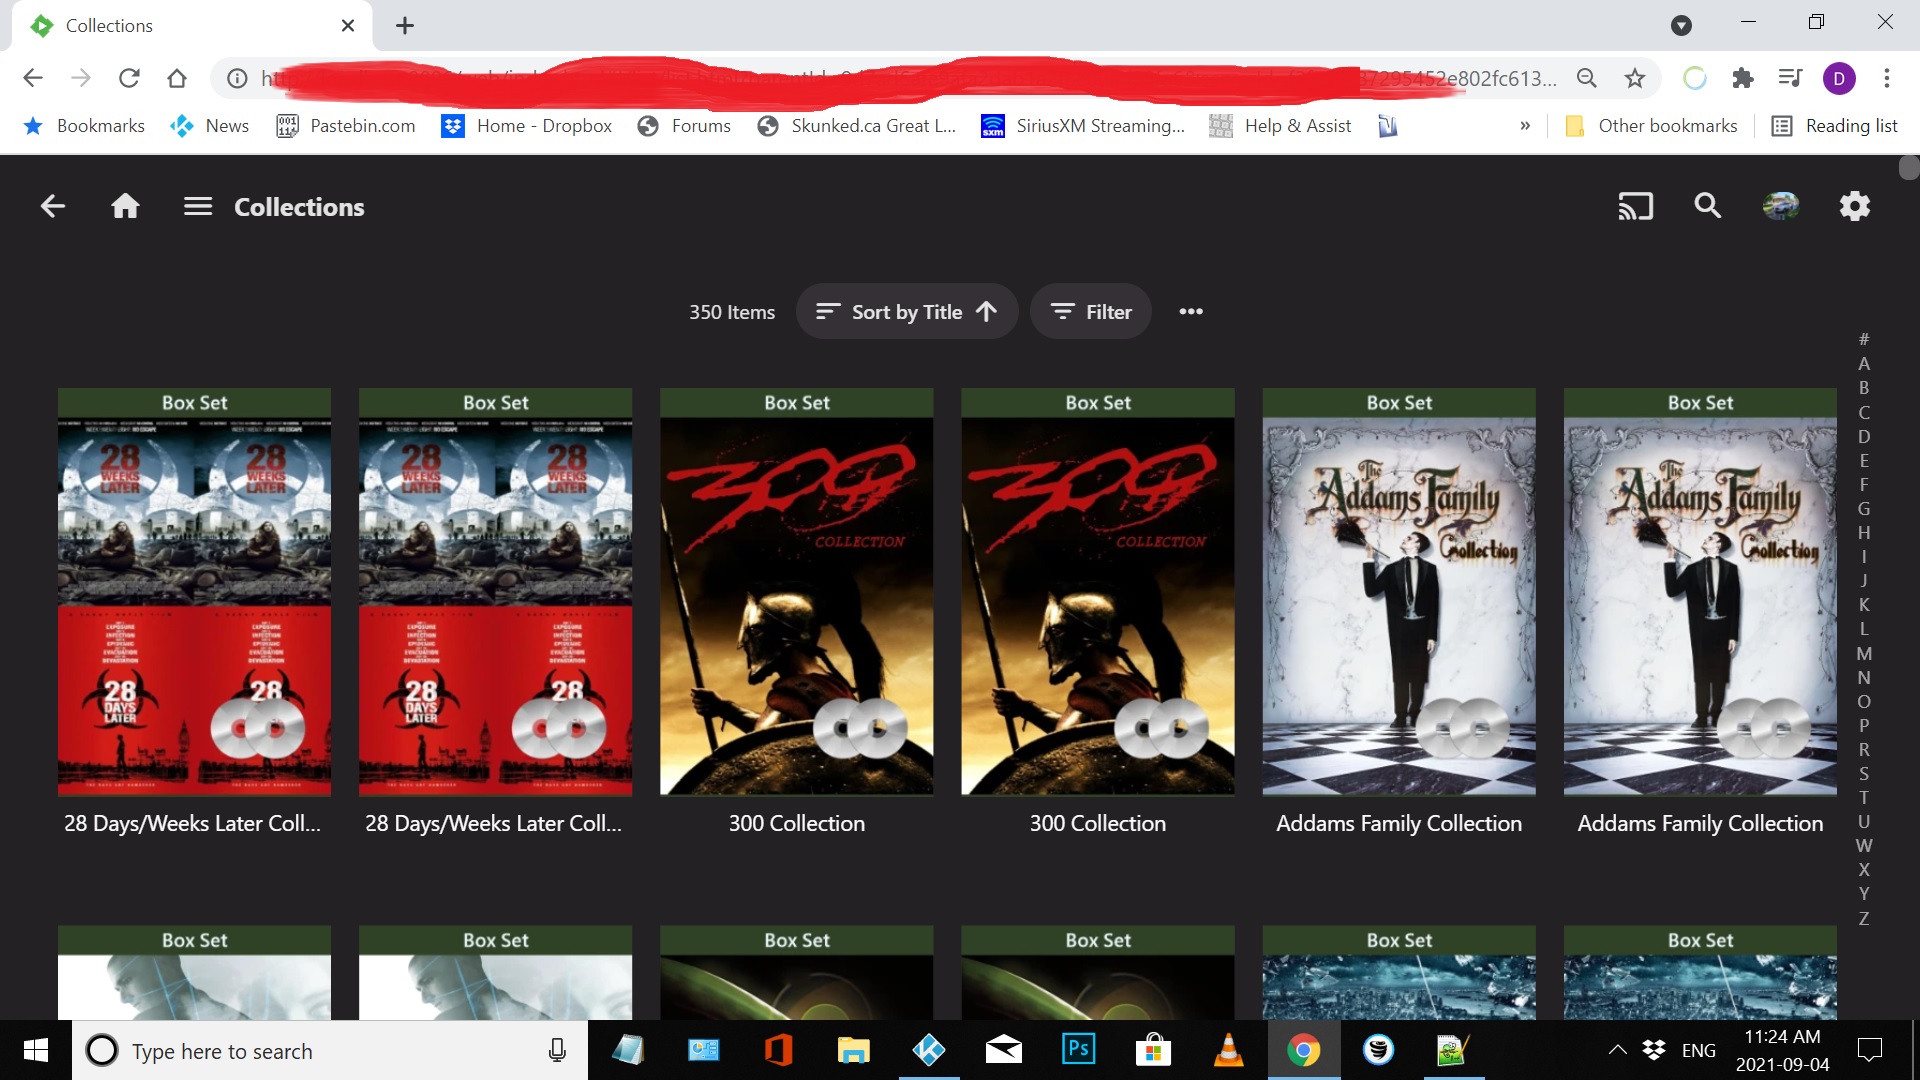Go back using Emby's back arrow
The image size is (1920, 1080).
pyautogui.click(x=52, y=206)
